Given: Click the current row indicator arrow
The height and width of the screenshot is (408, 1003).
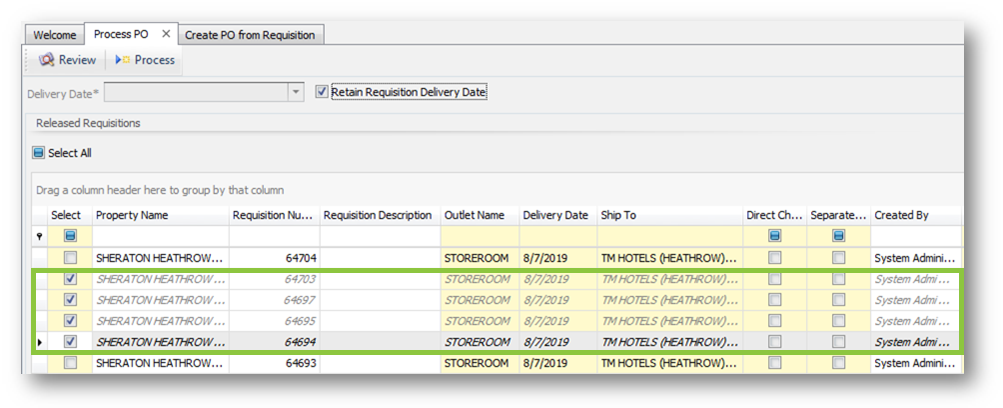Looking at the screenshot, I should click(x=40, y=342).
